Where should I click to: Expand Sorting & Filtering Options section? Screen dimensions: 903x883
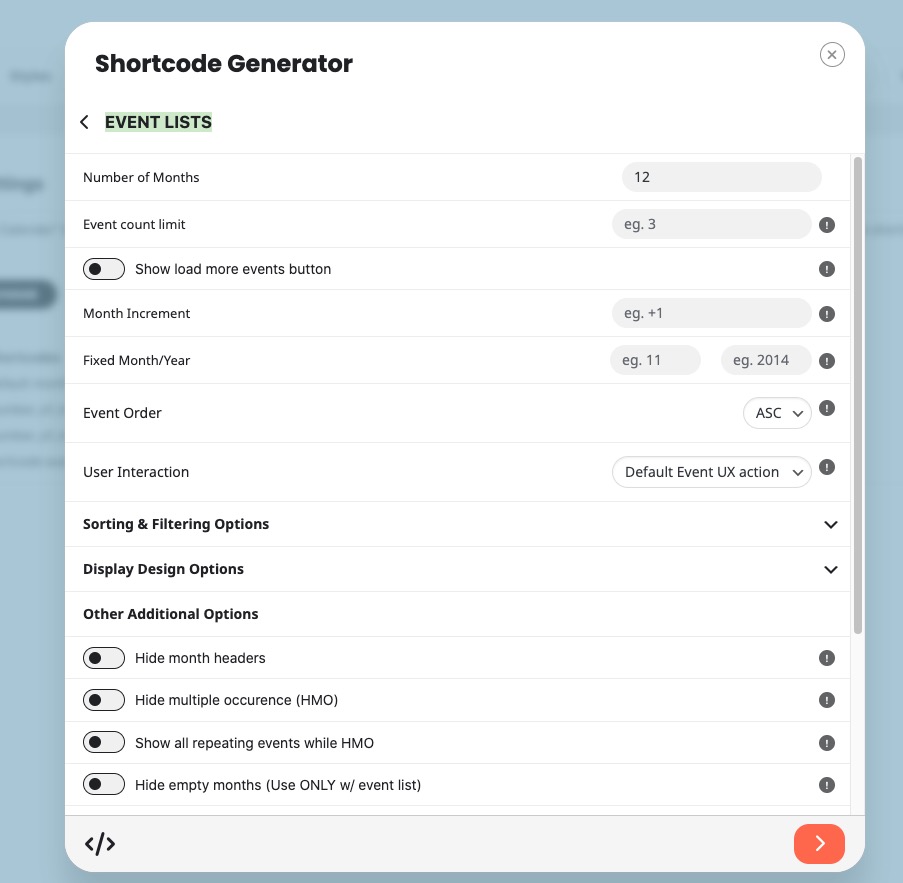pos(458,524)
